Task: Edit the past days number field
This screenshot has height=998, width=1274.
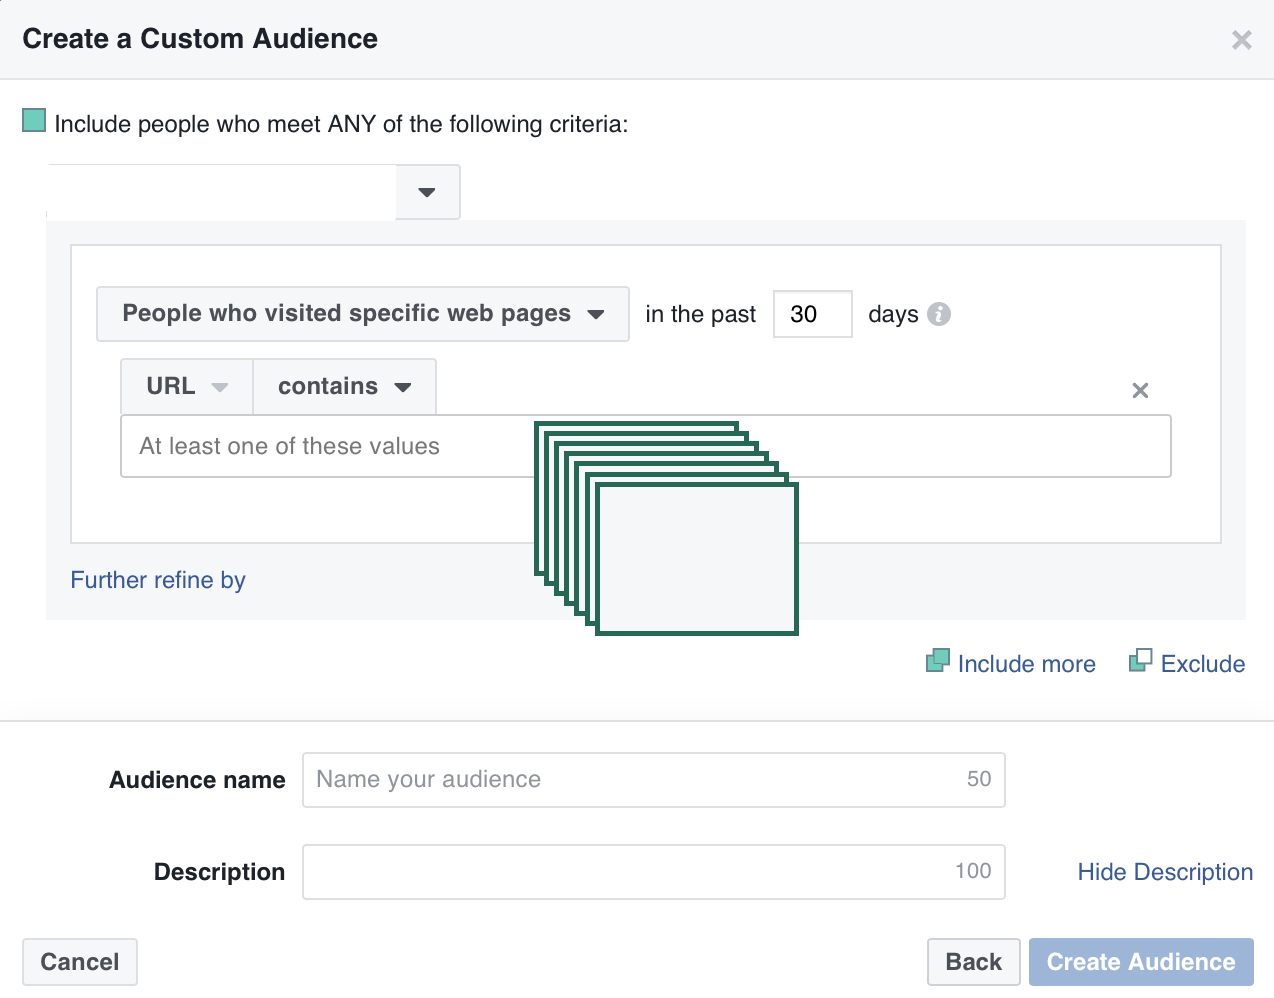Action: [812, 314]
